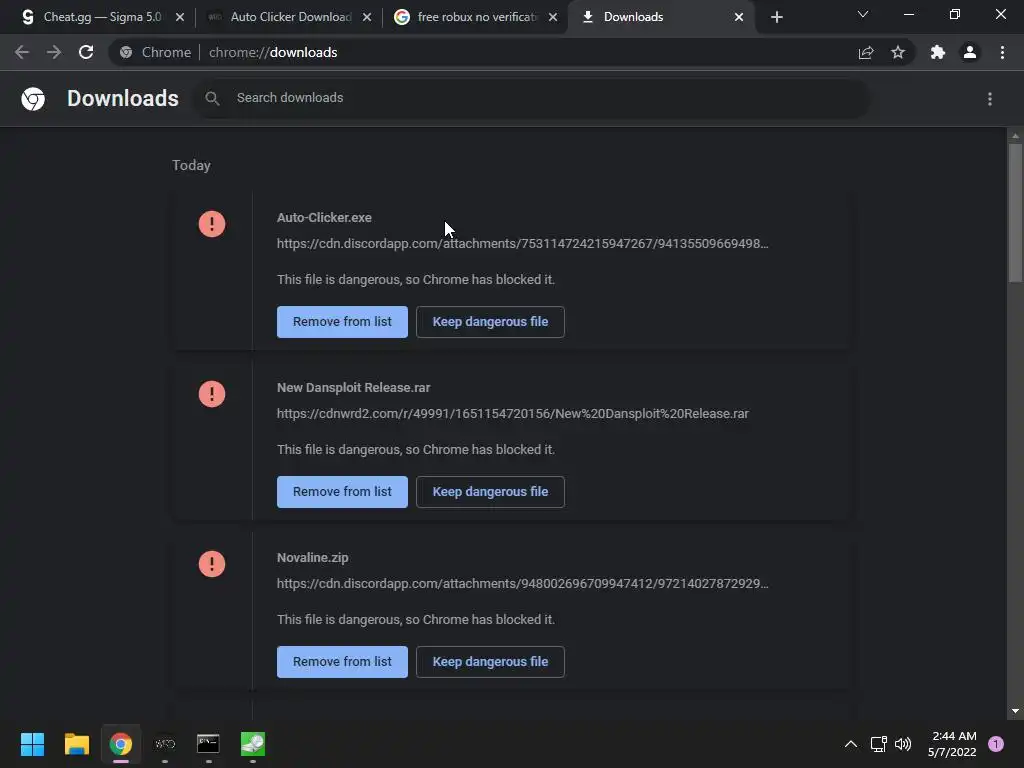Open the Novaline.zip discordapp URL
1024x768 pixels.
coord(522,583)
